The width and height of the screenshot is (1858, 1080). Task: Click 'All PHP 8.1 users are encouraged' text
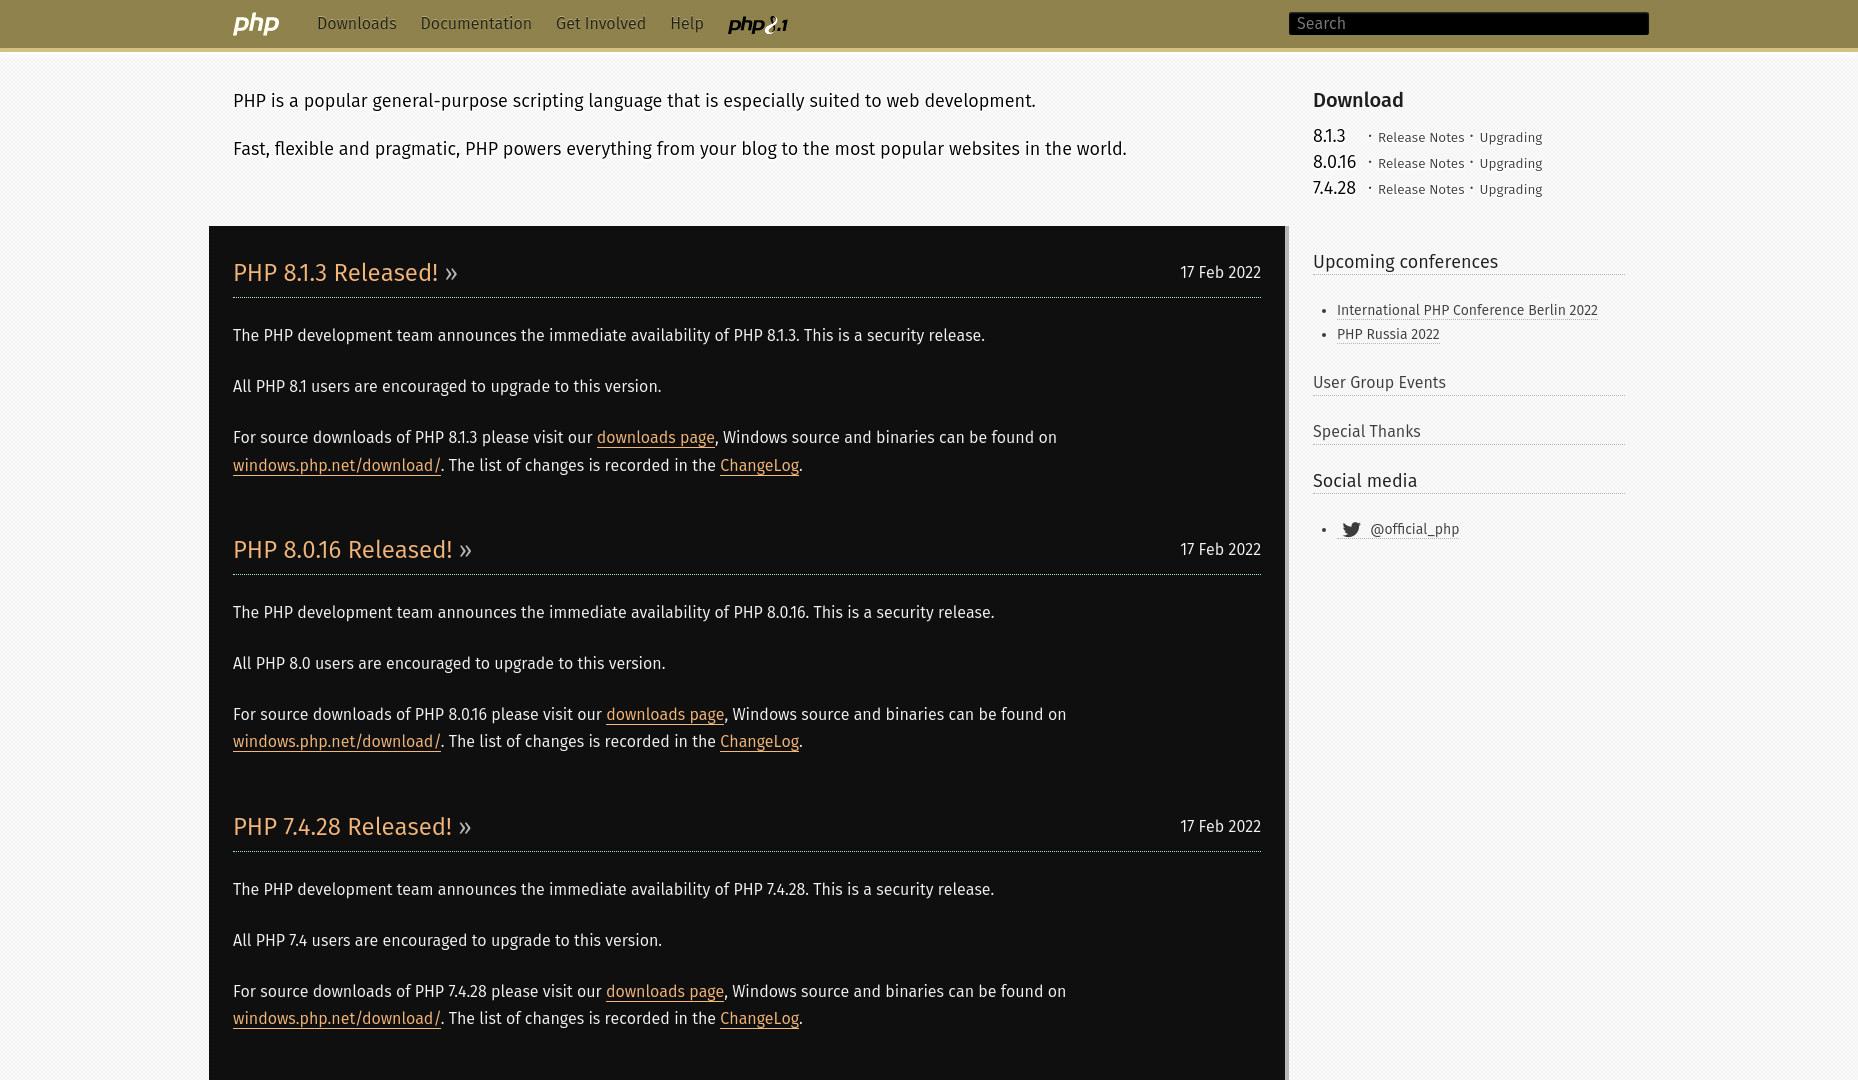coord(447,387)
